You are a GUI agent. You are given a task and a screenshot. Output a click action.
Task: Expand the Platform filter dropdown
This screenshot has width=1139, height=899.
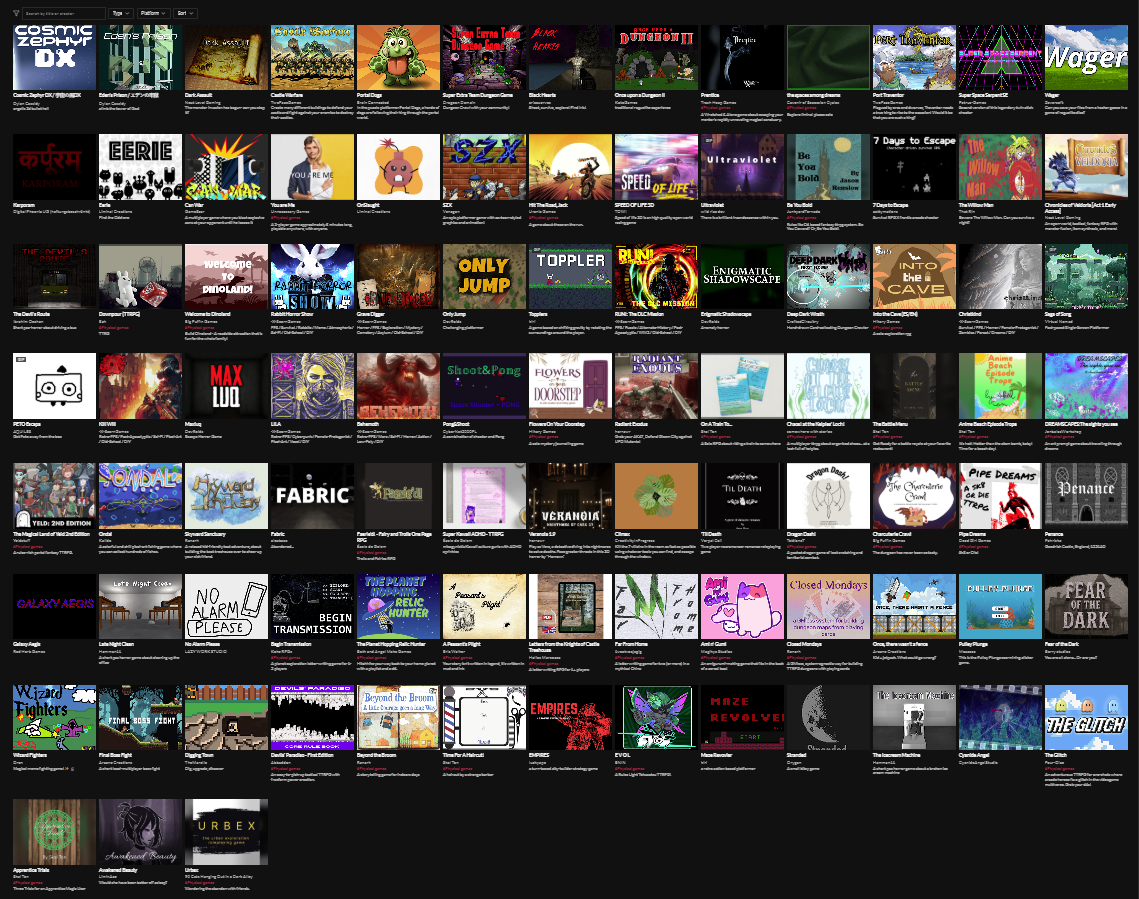click(x=153, y=13)
